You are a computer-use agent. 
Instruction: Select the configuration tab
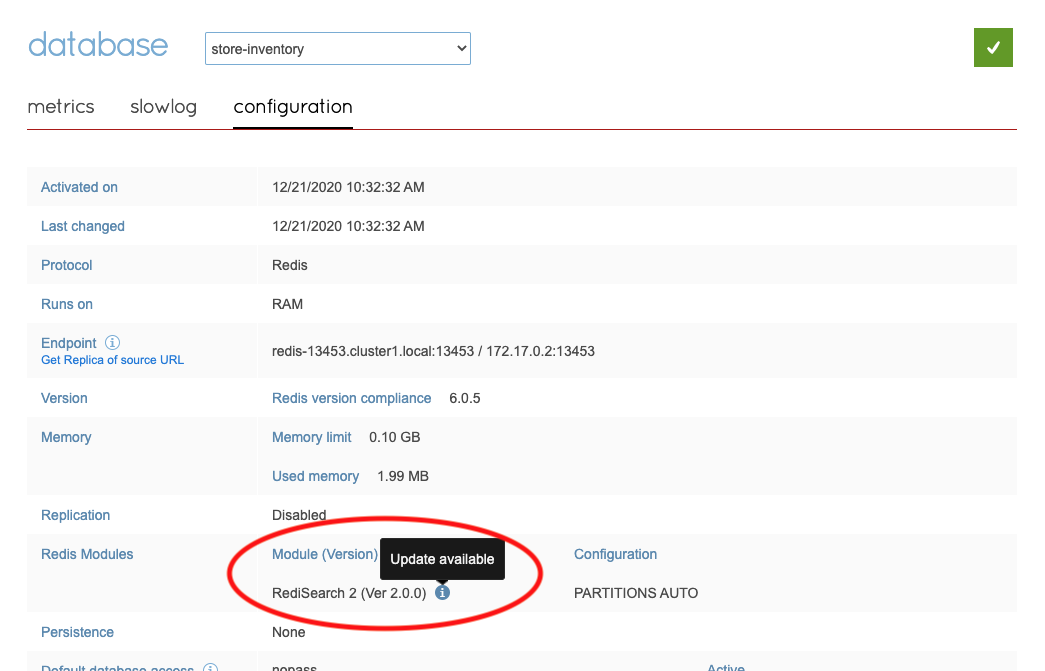tap(293, 107)
